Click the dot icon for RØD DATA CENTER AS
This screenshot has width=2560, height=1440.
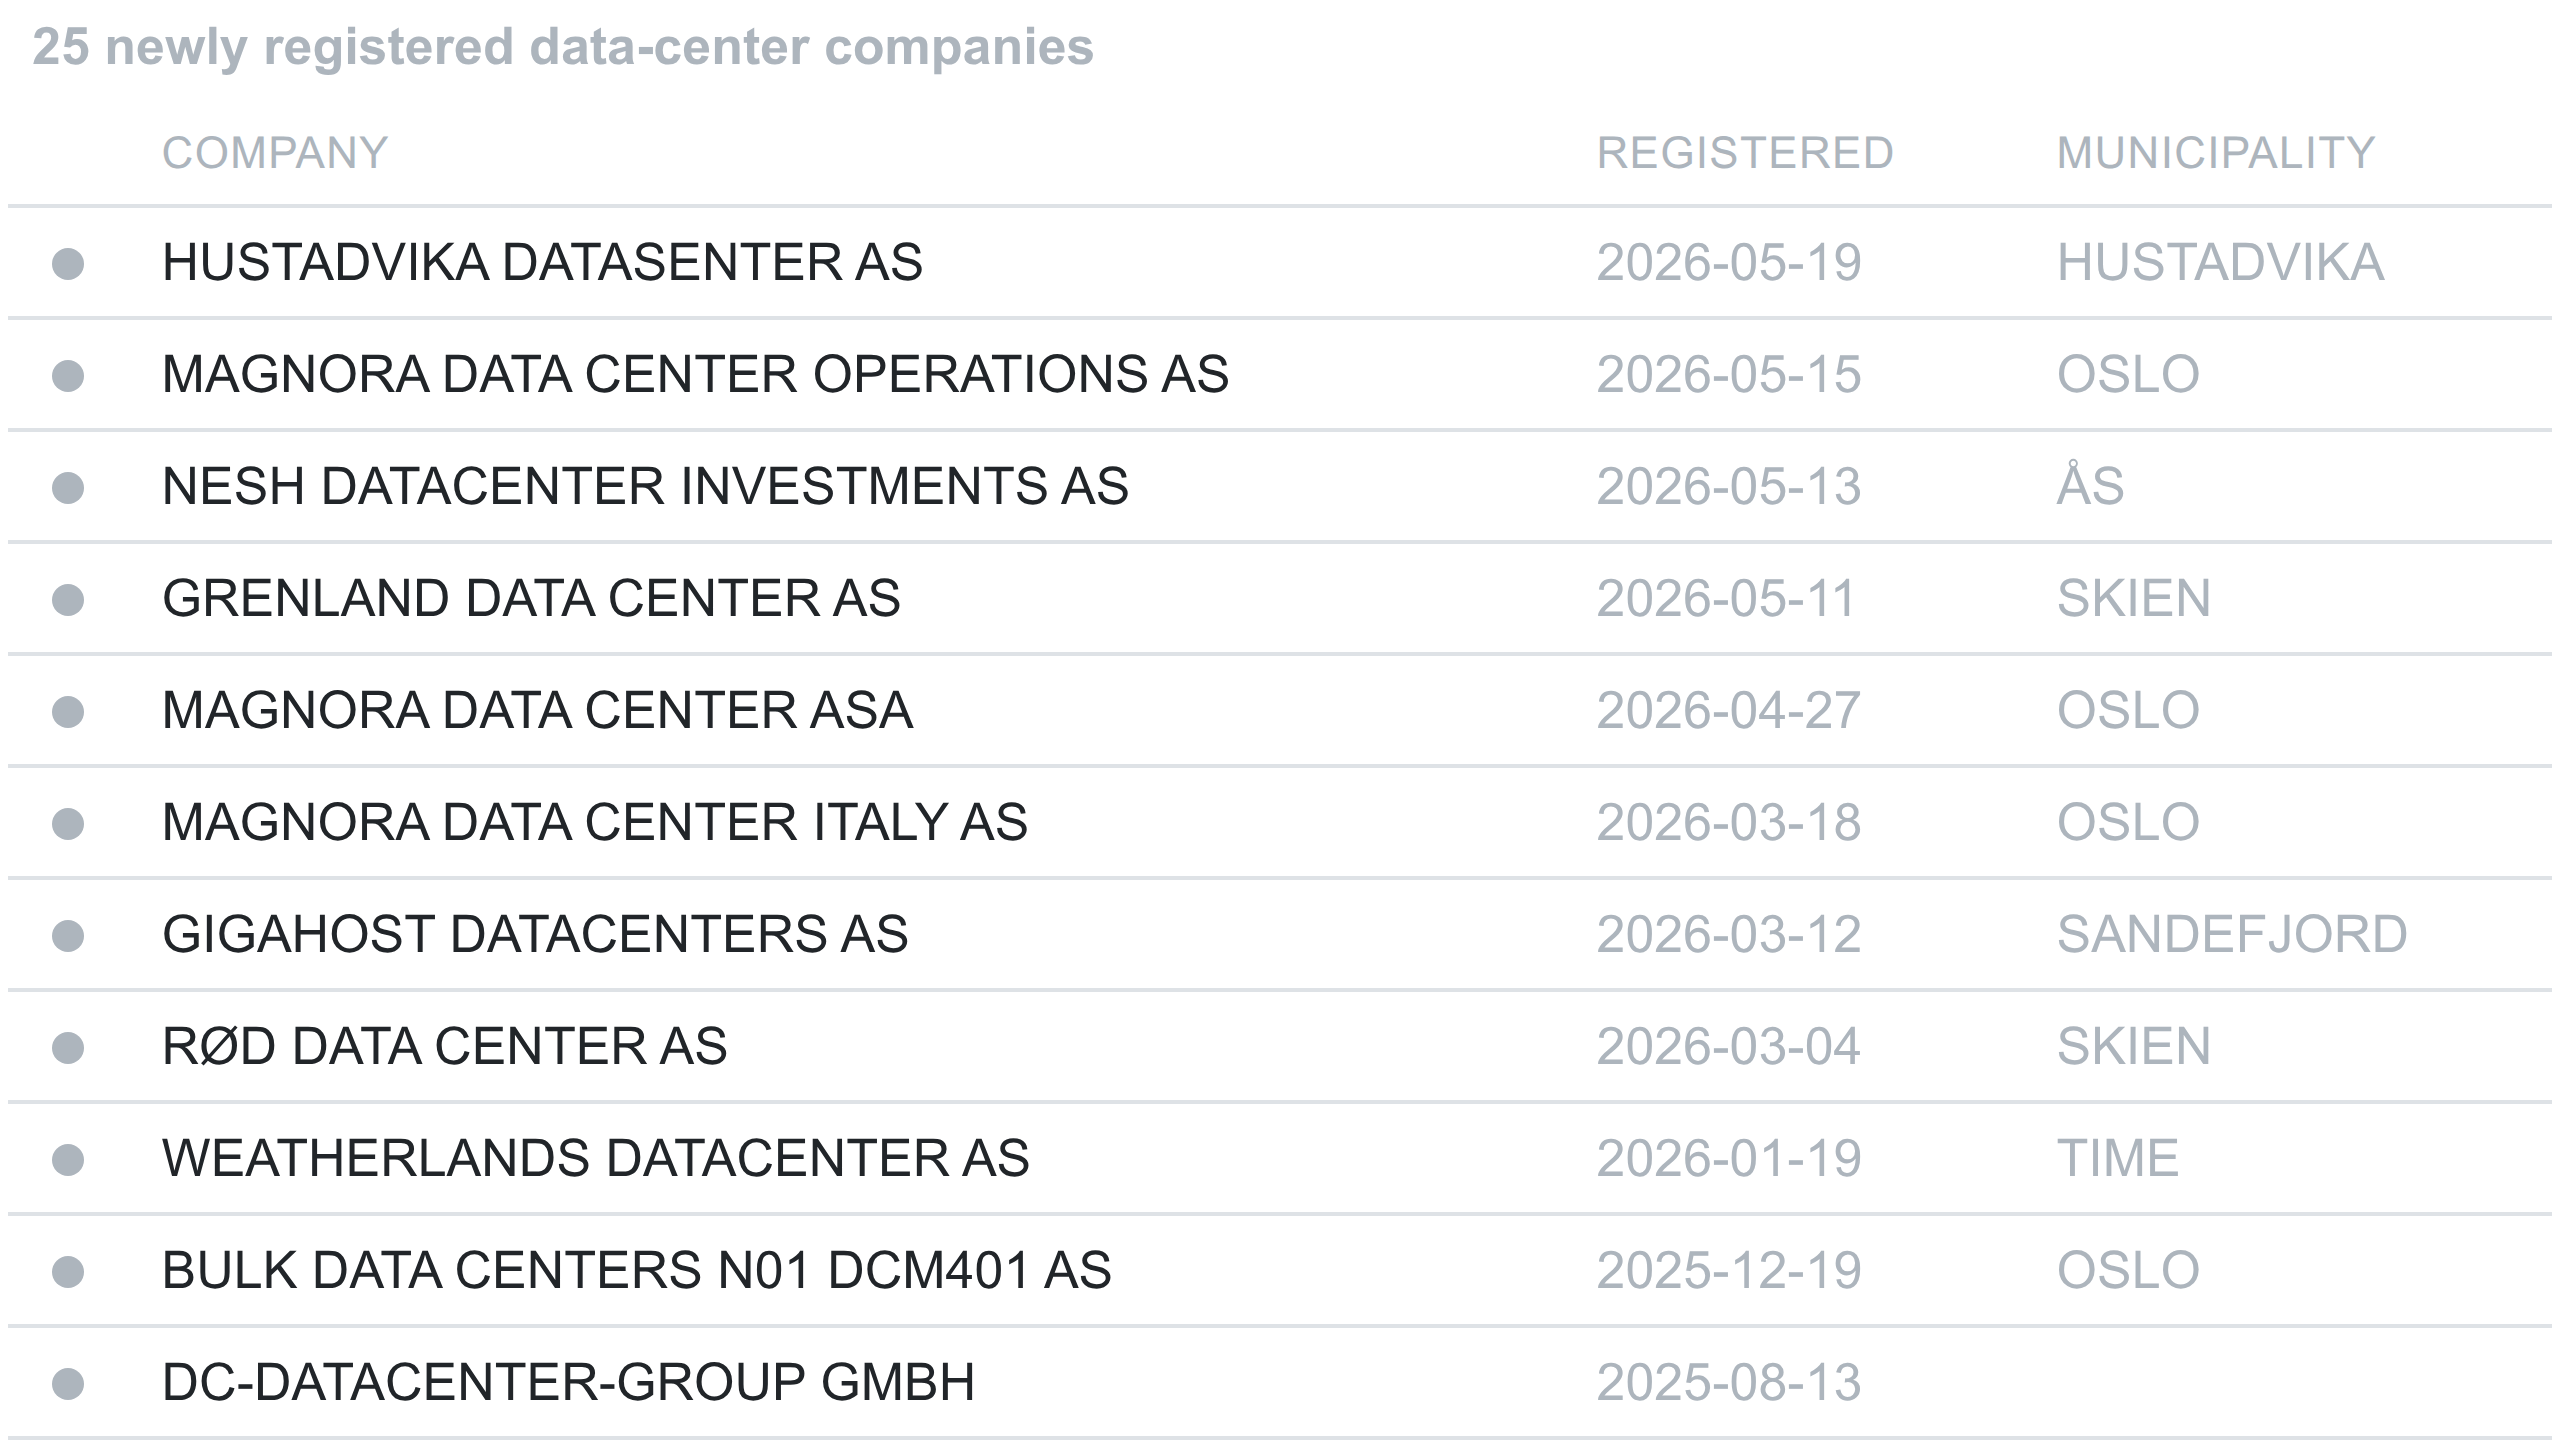pos(68,1048)
